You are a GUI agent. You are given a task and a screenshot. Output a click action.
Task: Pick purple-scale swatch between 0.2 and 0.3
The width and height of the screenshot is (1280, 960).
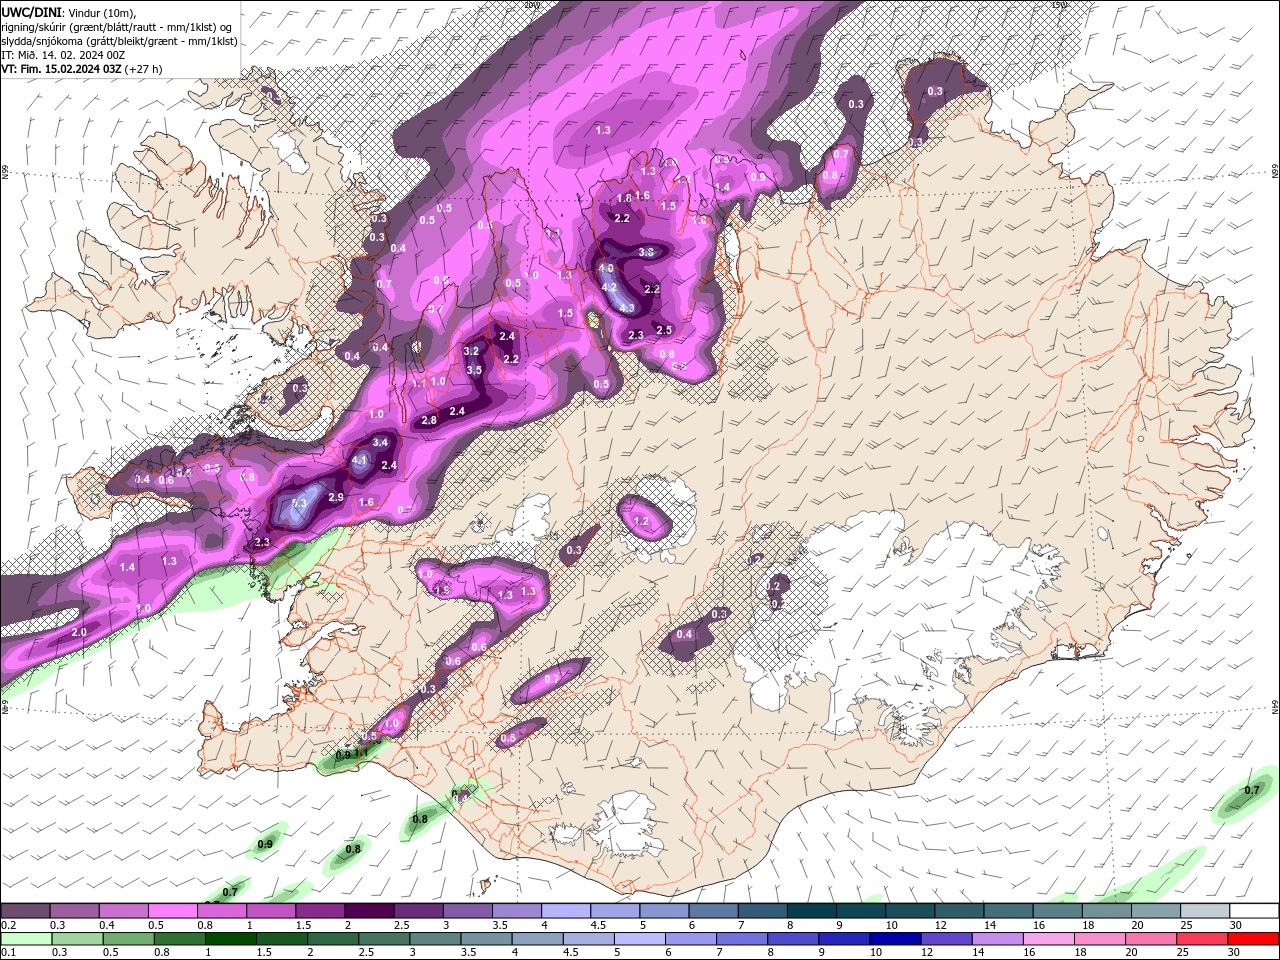point(25,911)
